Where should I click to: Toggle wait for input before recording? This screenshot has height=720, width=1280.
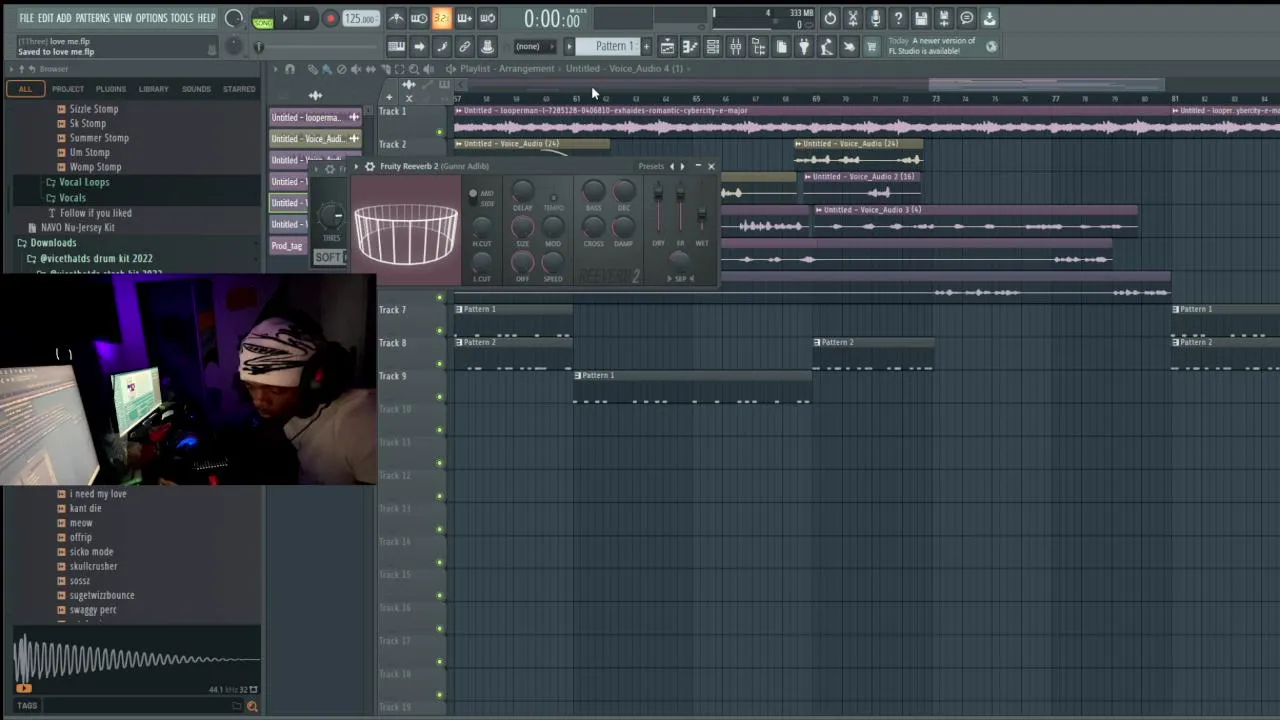tap(419, 18)
